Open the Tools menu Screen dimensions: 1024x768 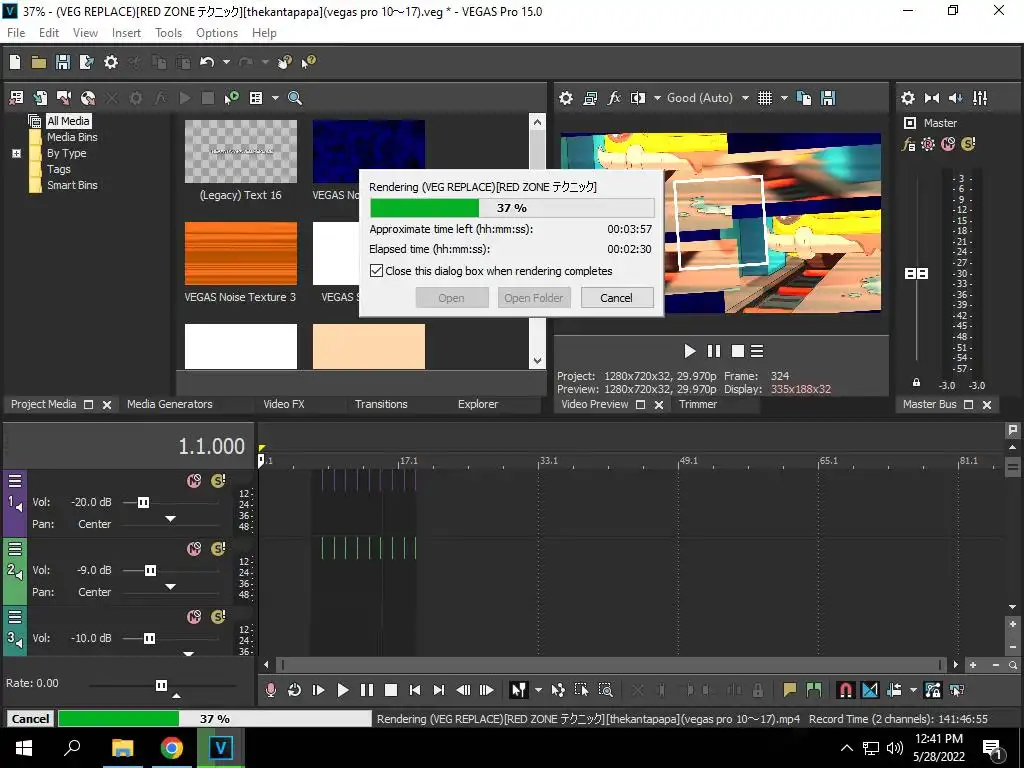click(x=168, y=33)
